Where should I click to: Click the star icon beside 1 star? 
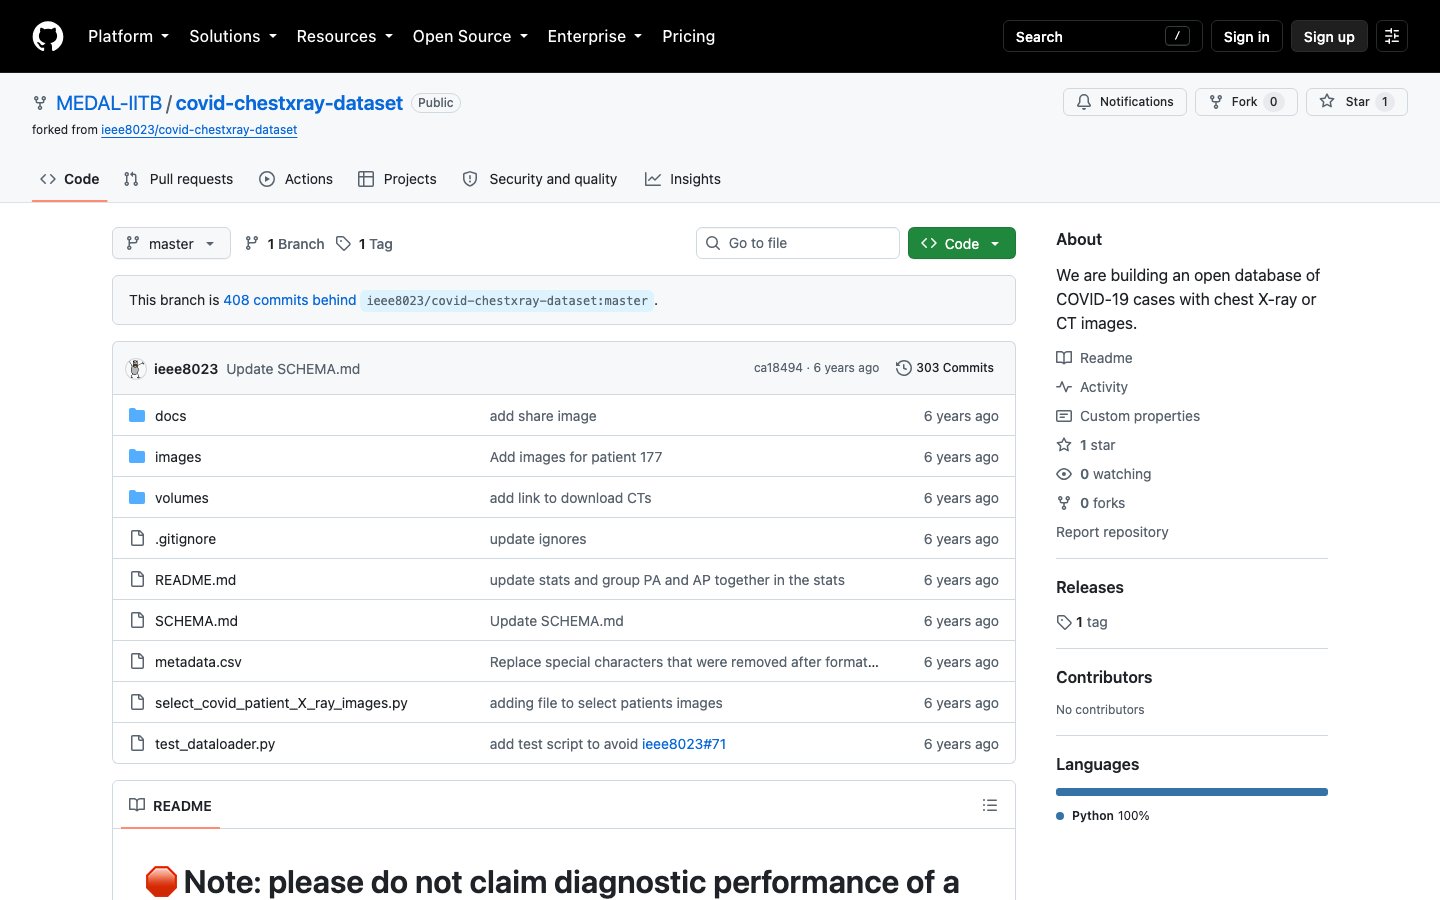coord(1064,444)
